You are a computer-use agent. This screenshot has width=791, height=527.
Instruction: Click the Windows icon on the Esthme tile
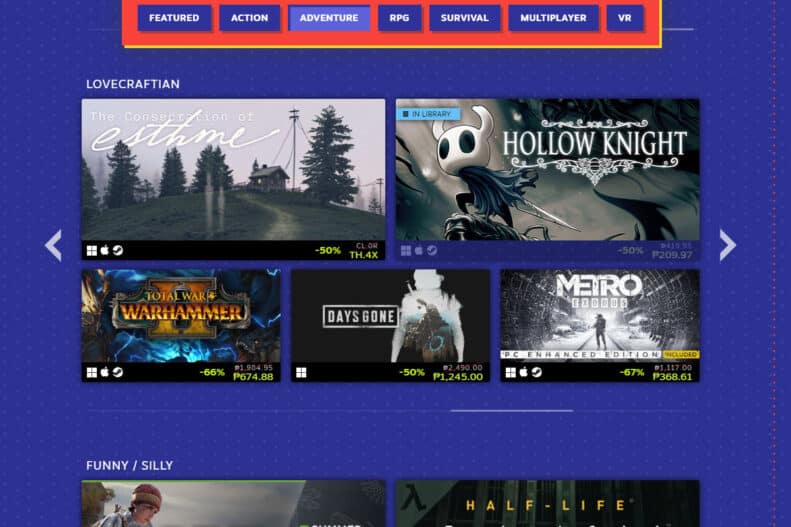click(x=91, y=250)
